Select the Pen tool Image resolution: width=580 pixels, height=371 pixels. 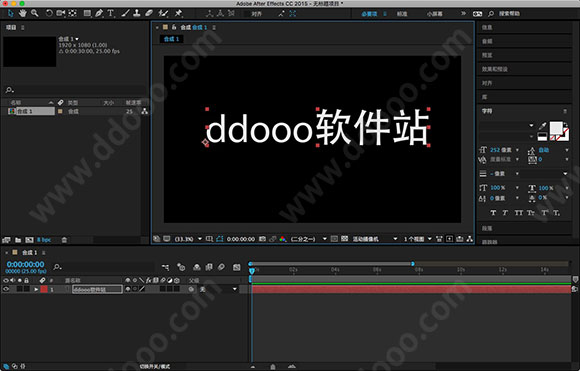(99, 13)
